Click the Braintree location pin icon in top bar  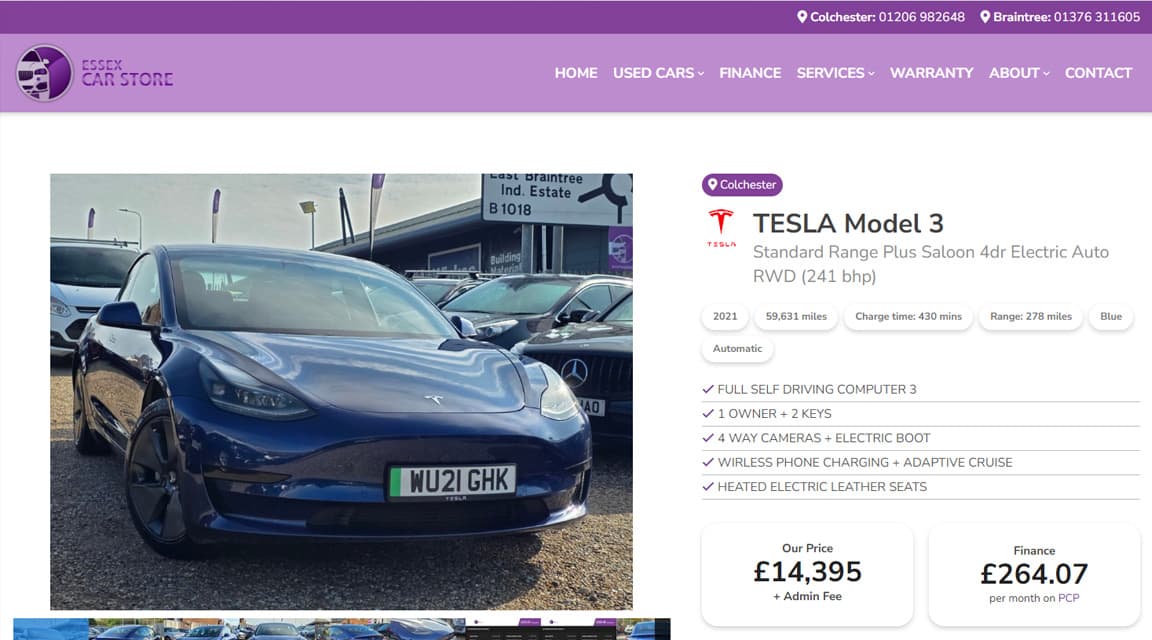985,17
